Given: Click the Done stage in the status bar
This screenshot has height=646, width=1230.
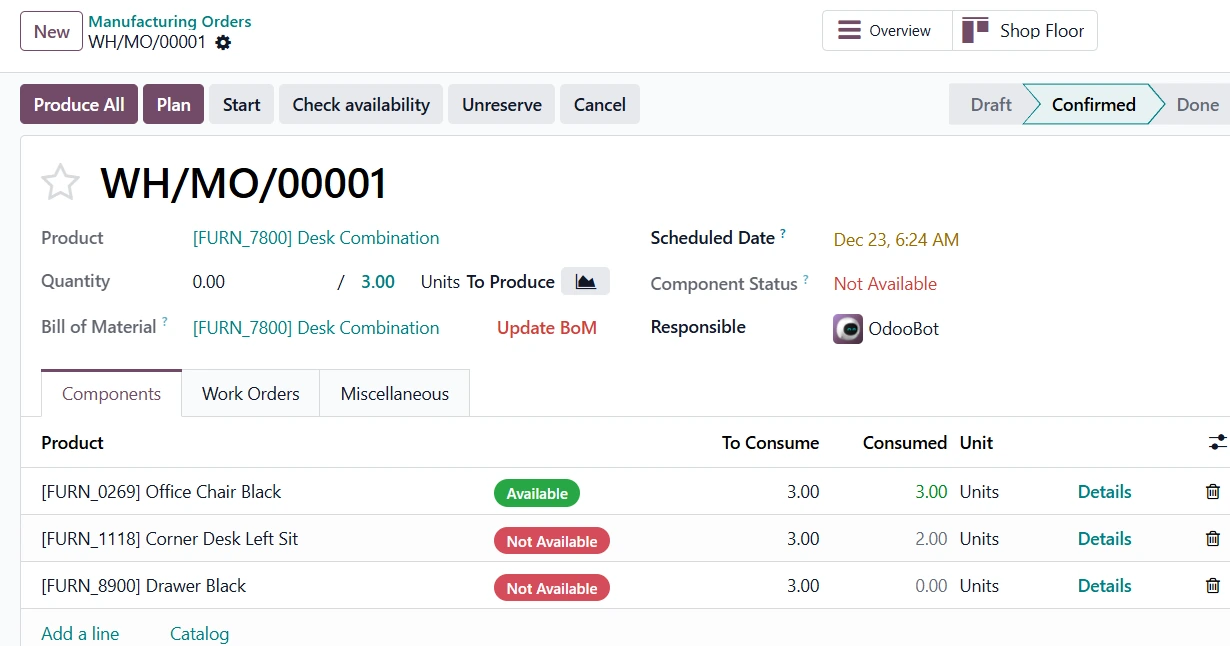Looking at the screenshot, I should (1199, 104).
